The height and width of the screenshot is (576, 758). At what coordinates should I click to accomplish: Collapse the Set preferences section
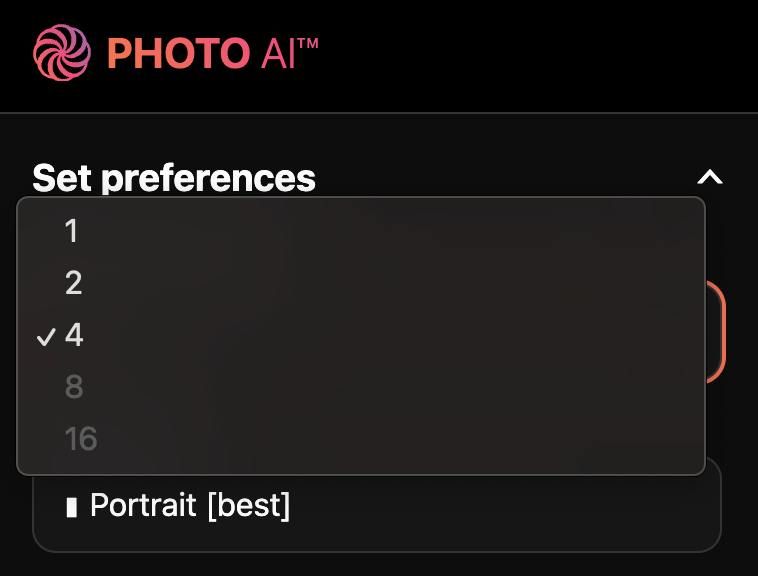point(709,178)
